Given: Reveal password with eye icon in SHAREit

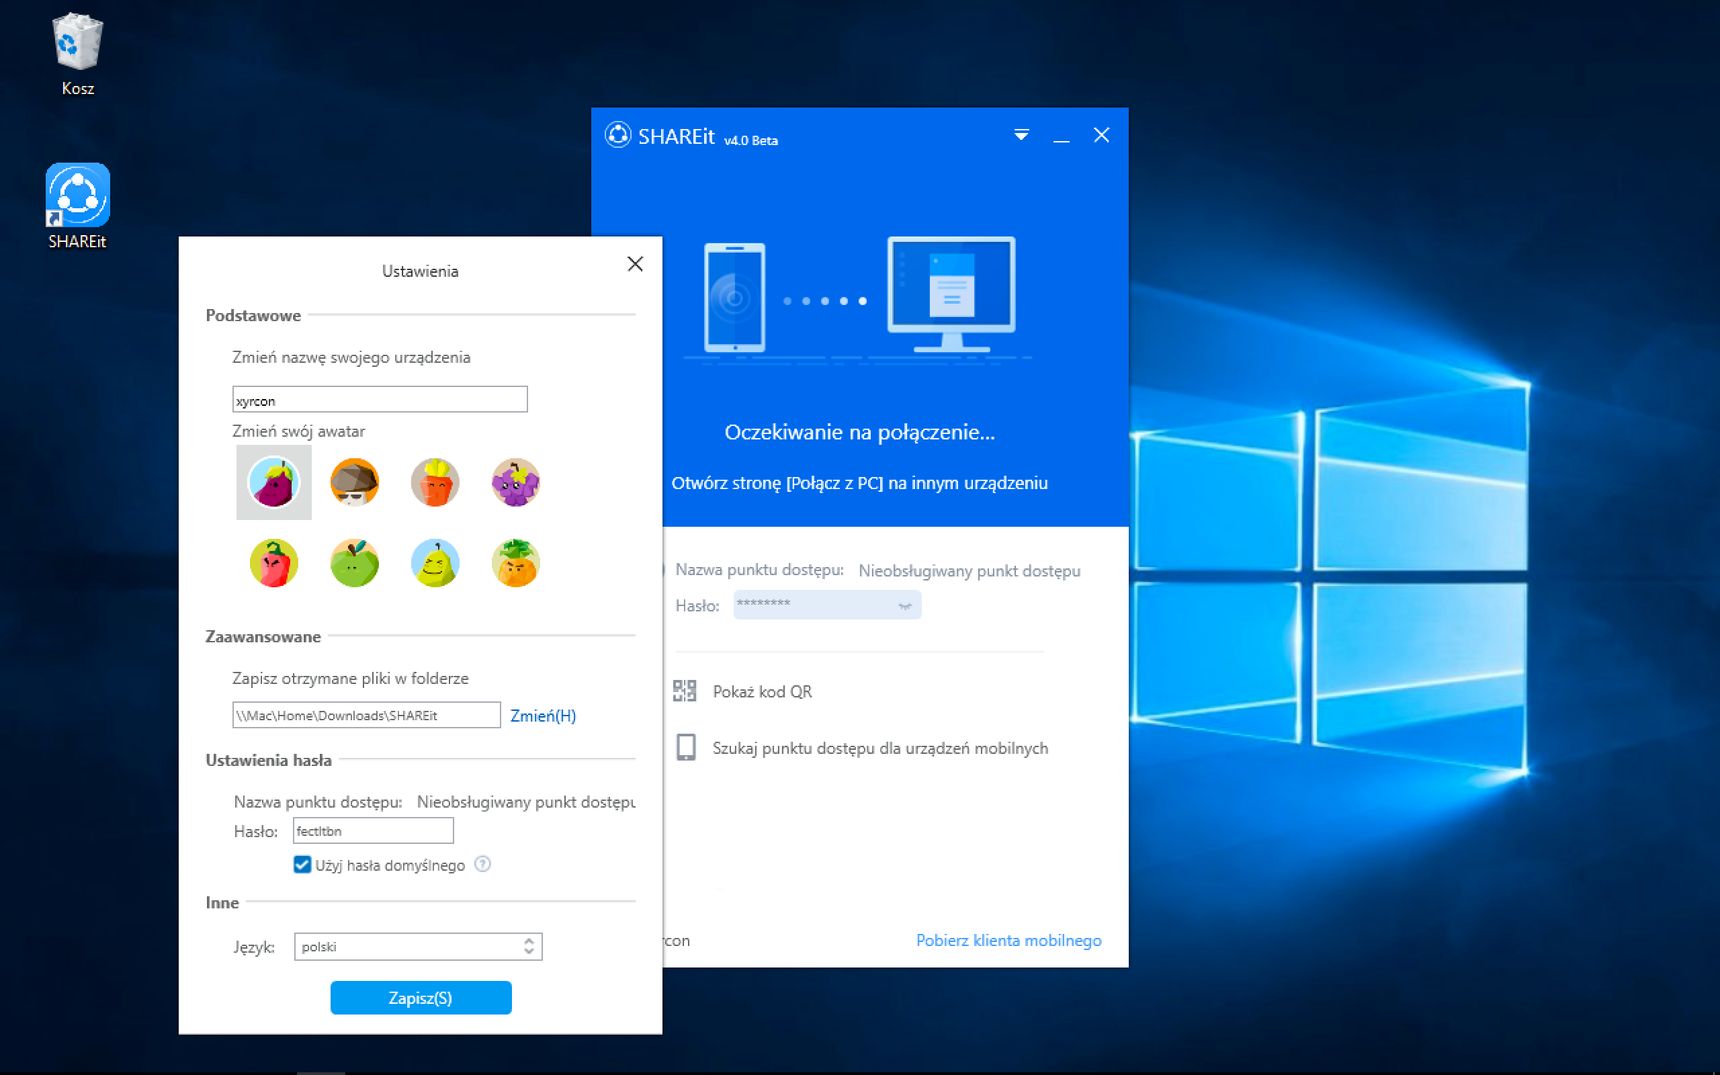Looking at the screenshot, I should point(905,605).
